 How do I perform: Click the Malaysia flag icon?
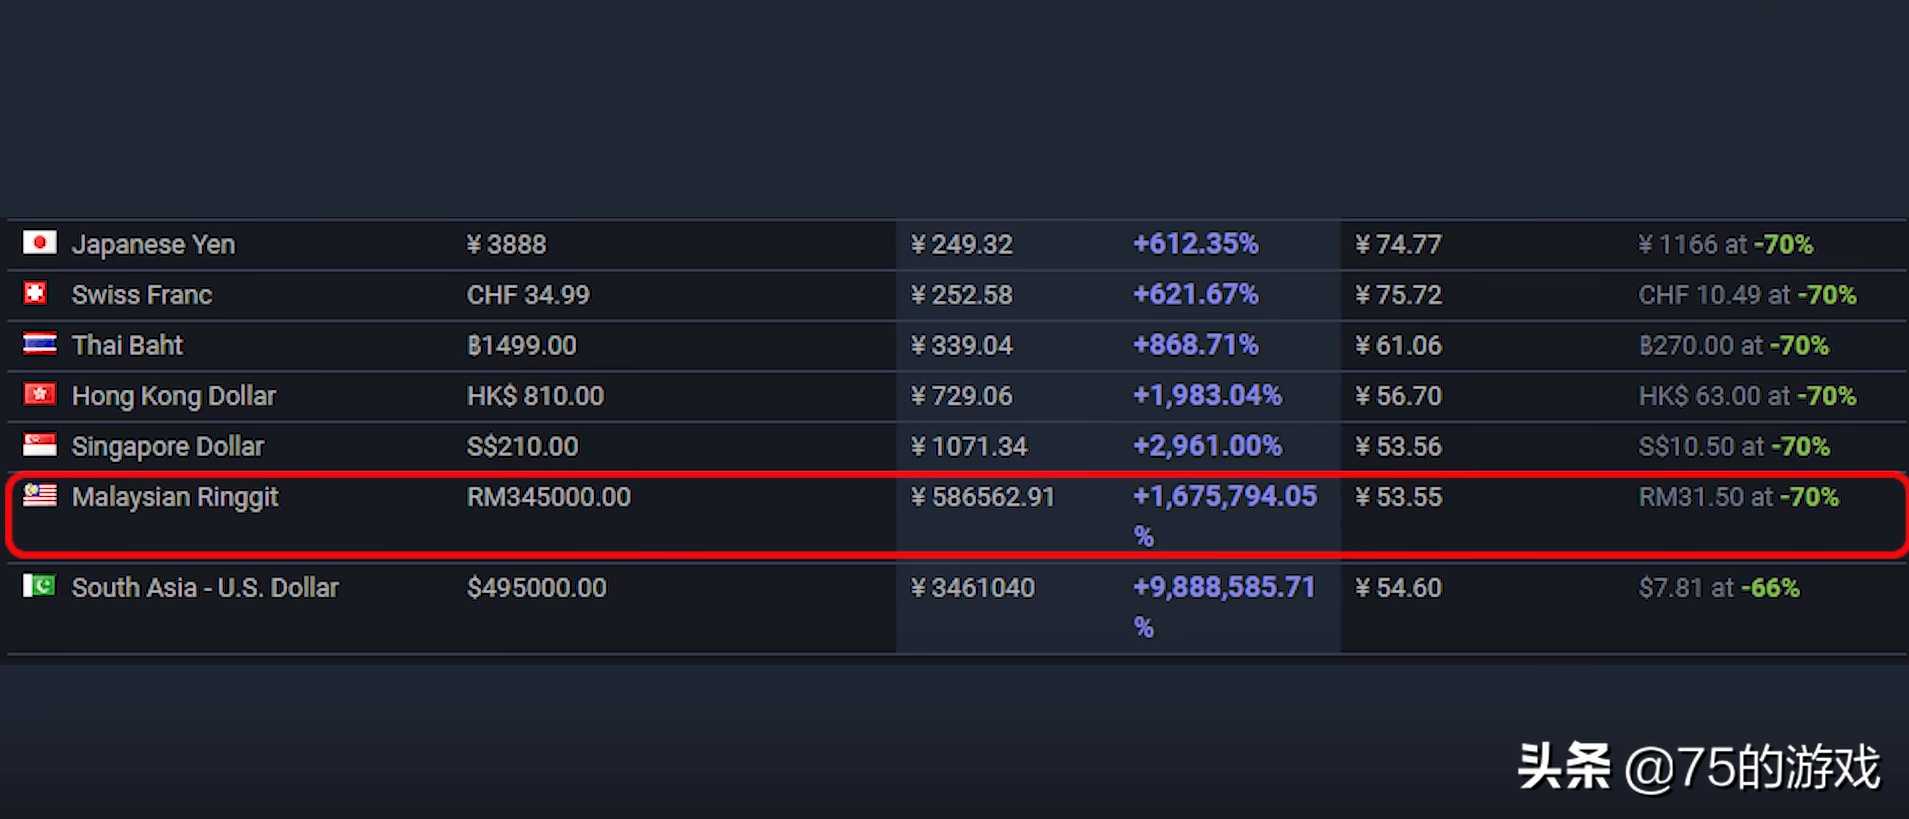[40, 495]
